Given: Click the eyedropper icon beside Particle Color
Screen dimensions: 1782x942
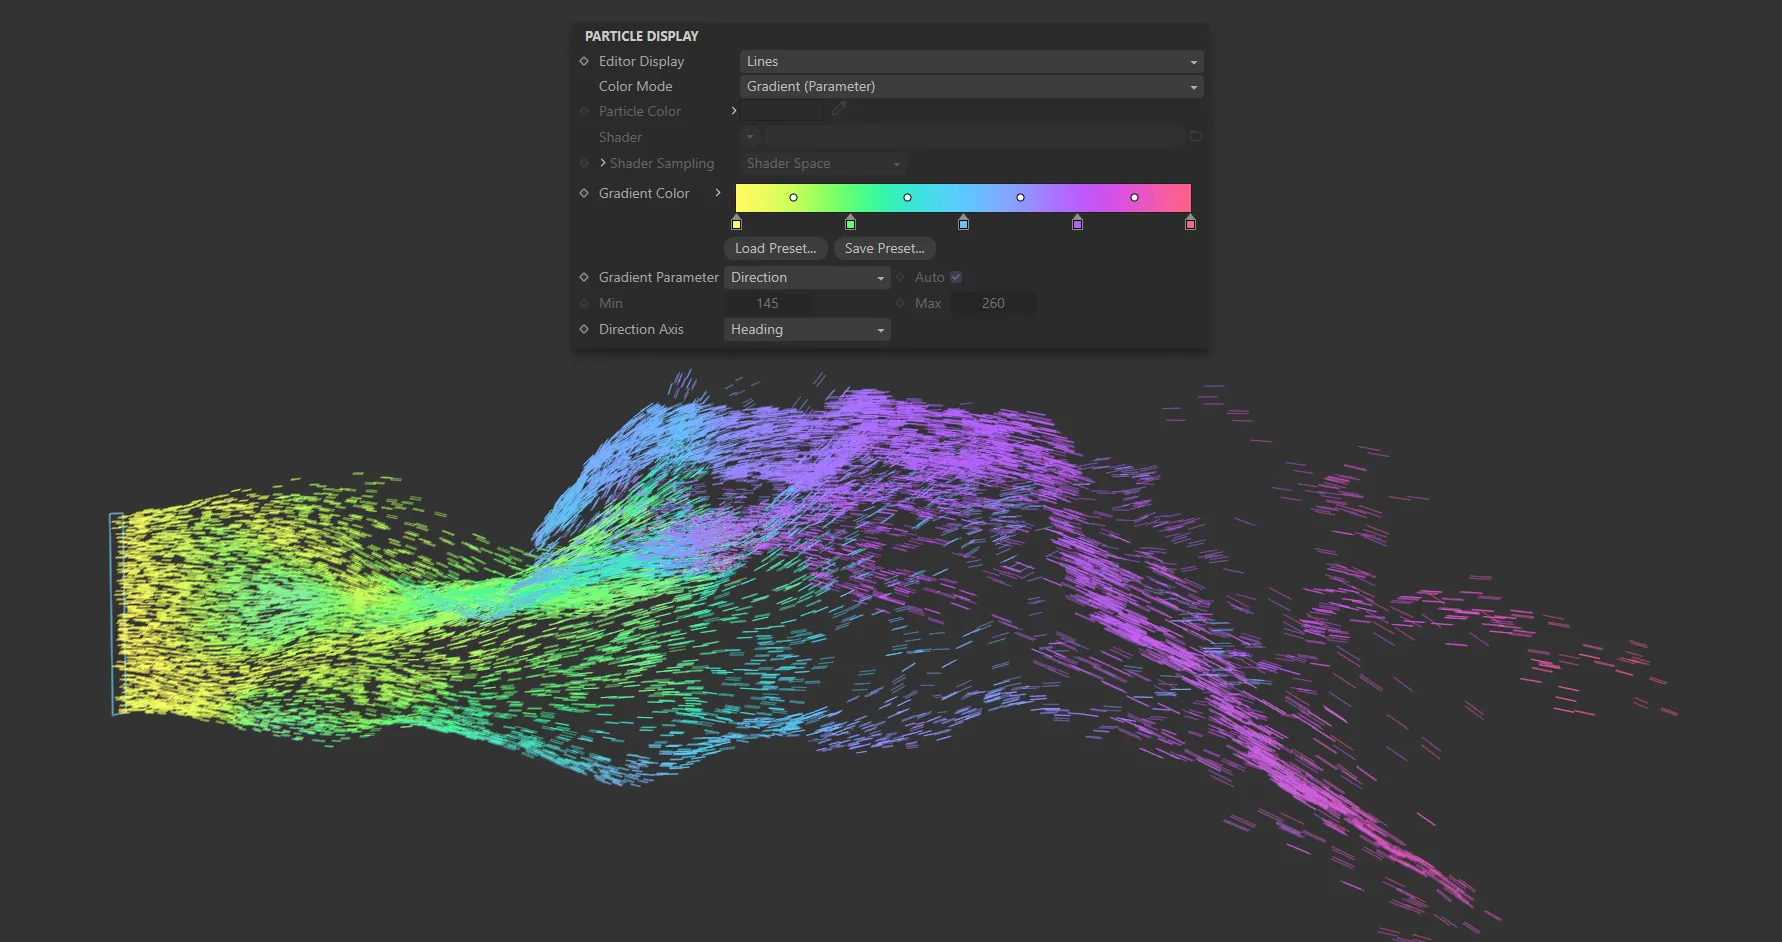Looking at the screenshot, I should tap(838, 110).
